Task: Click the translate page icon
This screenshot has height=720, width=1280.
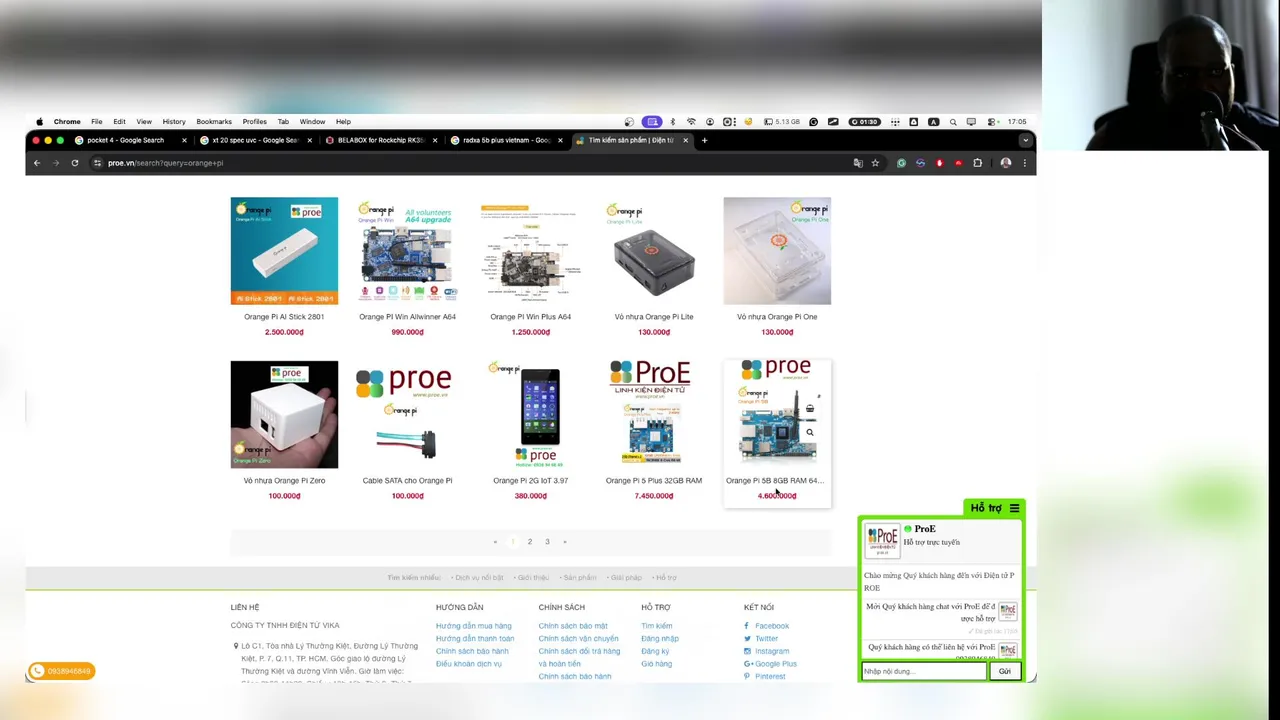Action: [x=857, y=163]
